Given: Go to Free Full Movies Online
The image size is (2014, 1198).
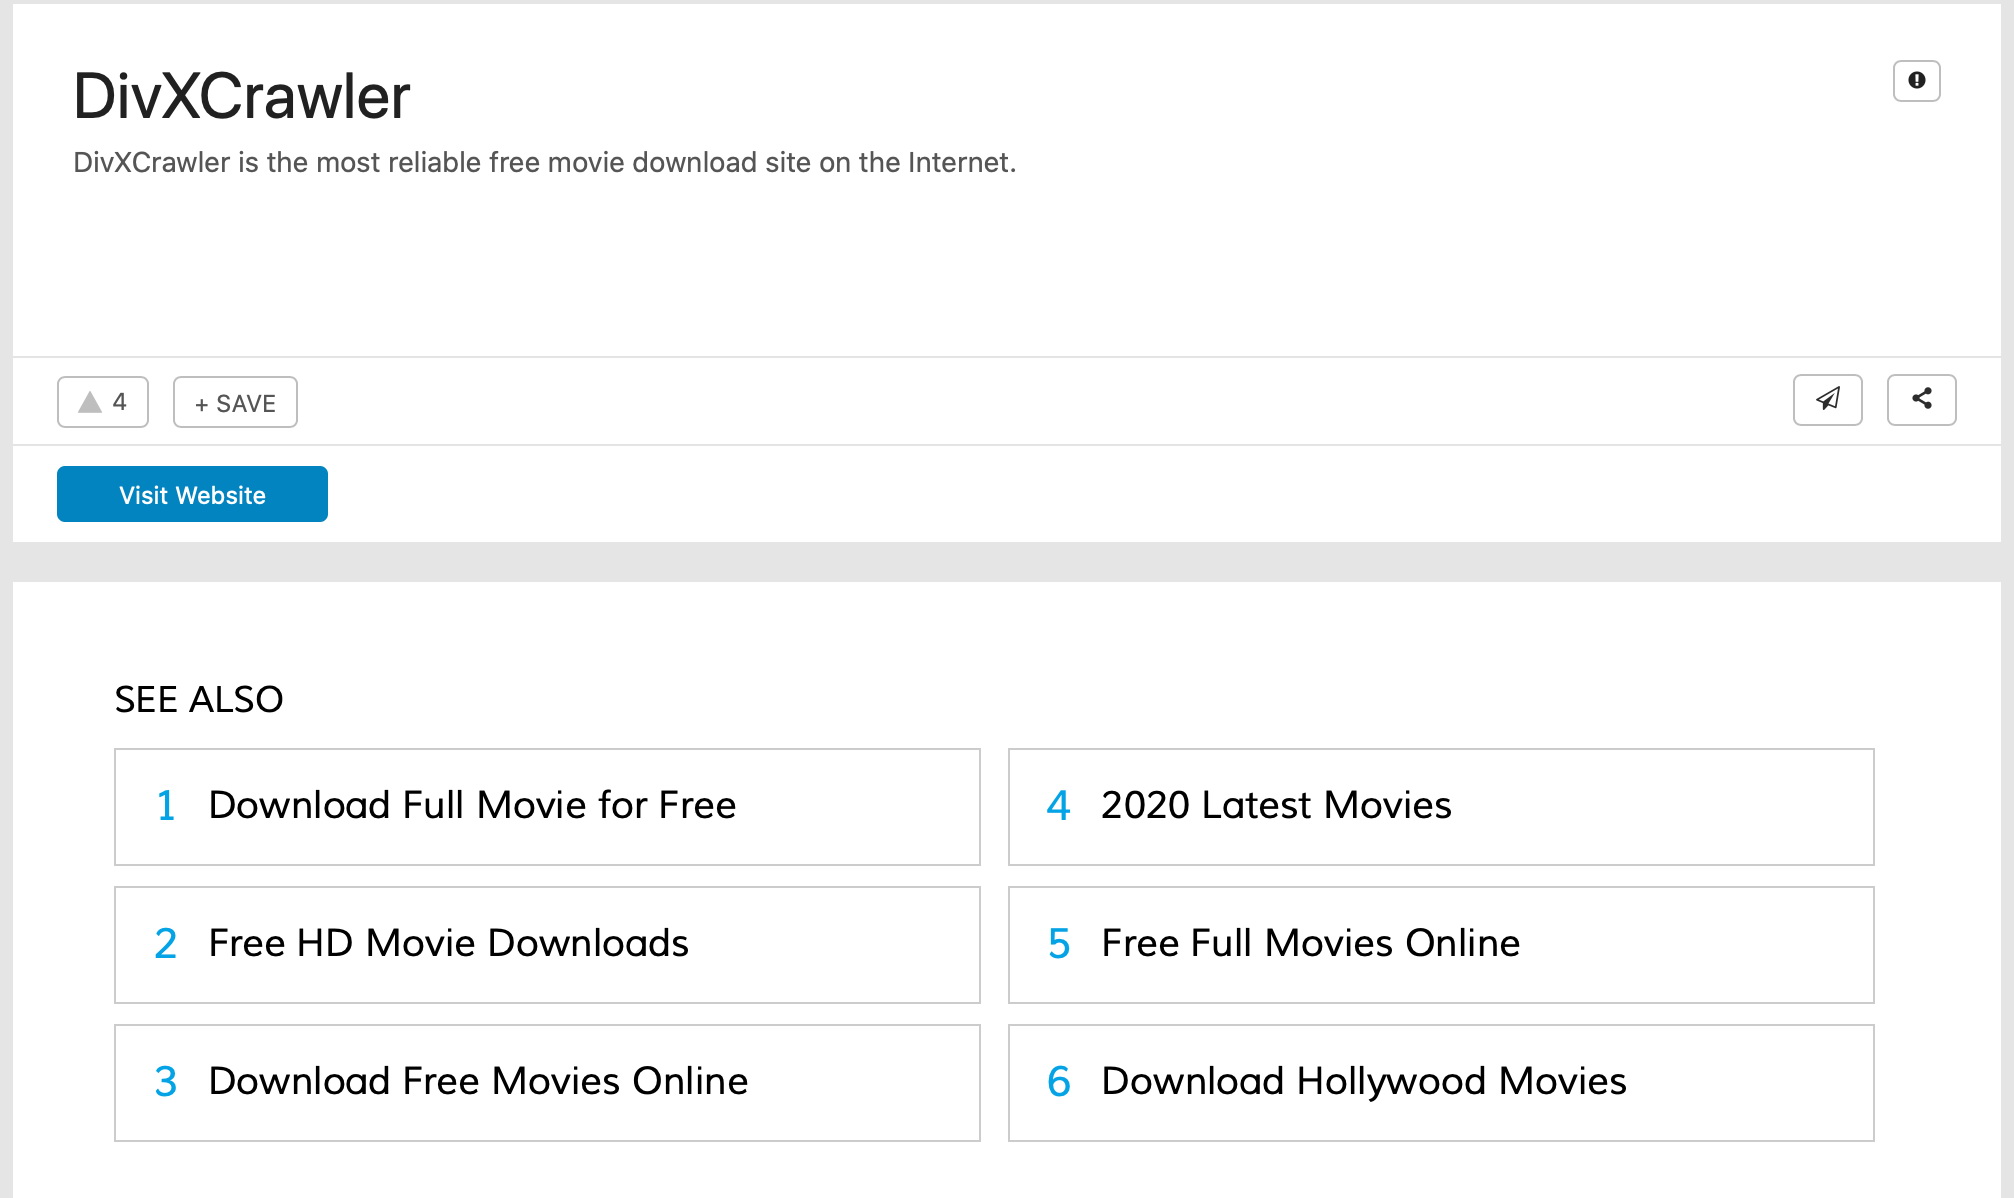Looking at the screenshot, I should pos(1310,944).
